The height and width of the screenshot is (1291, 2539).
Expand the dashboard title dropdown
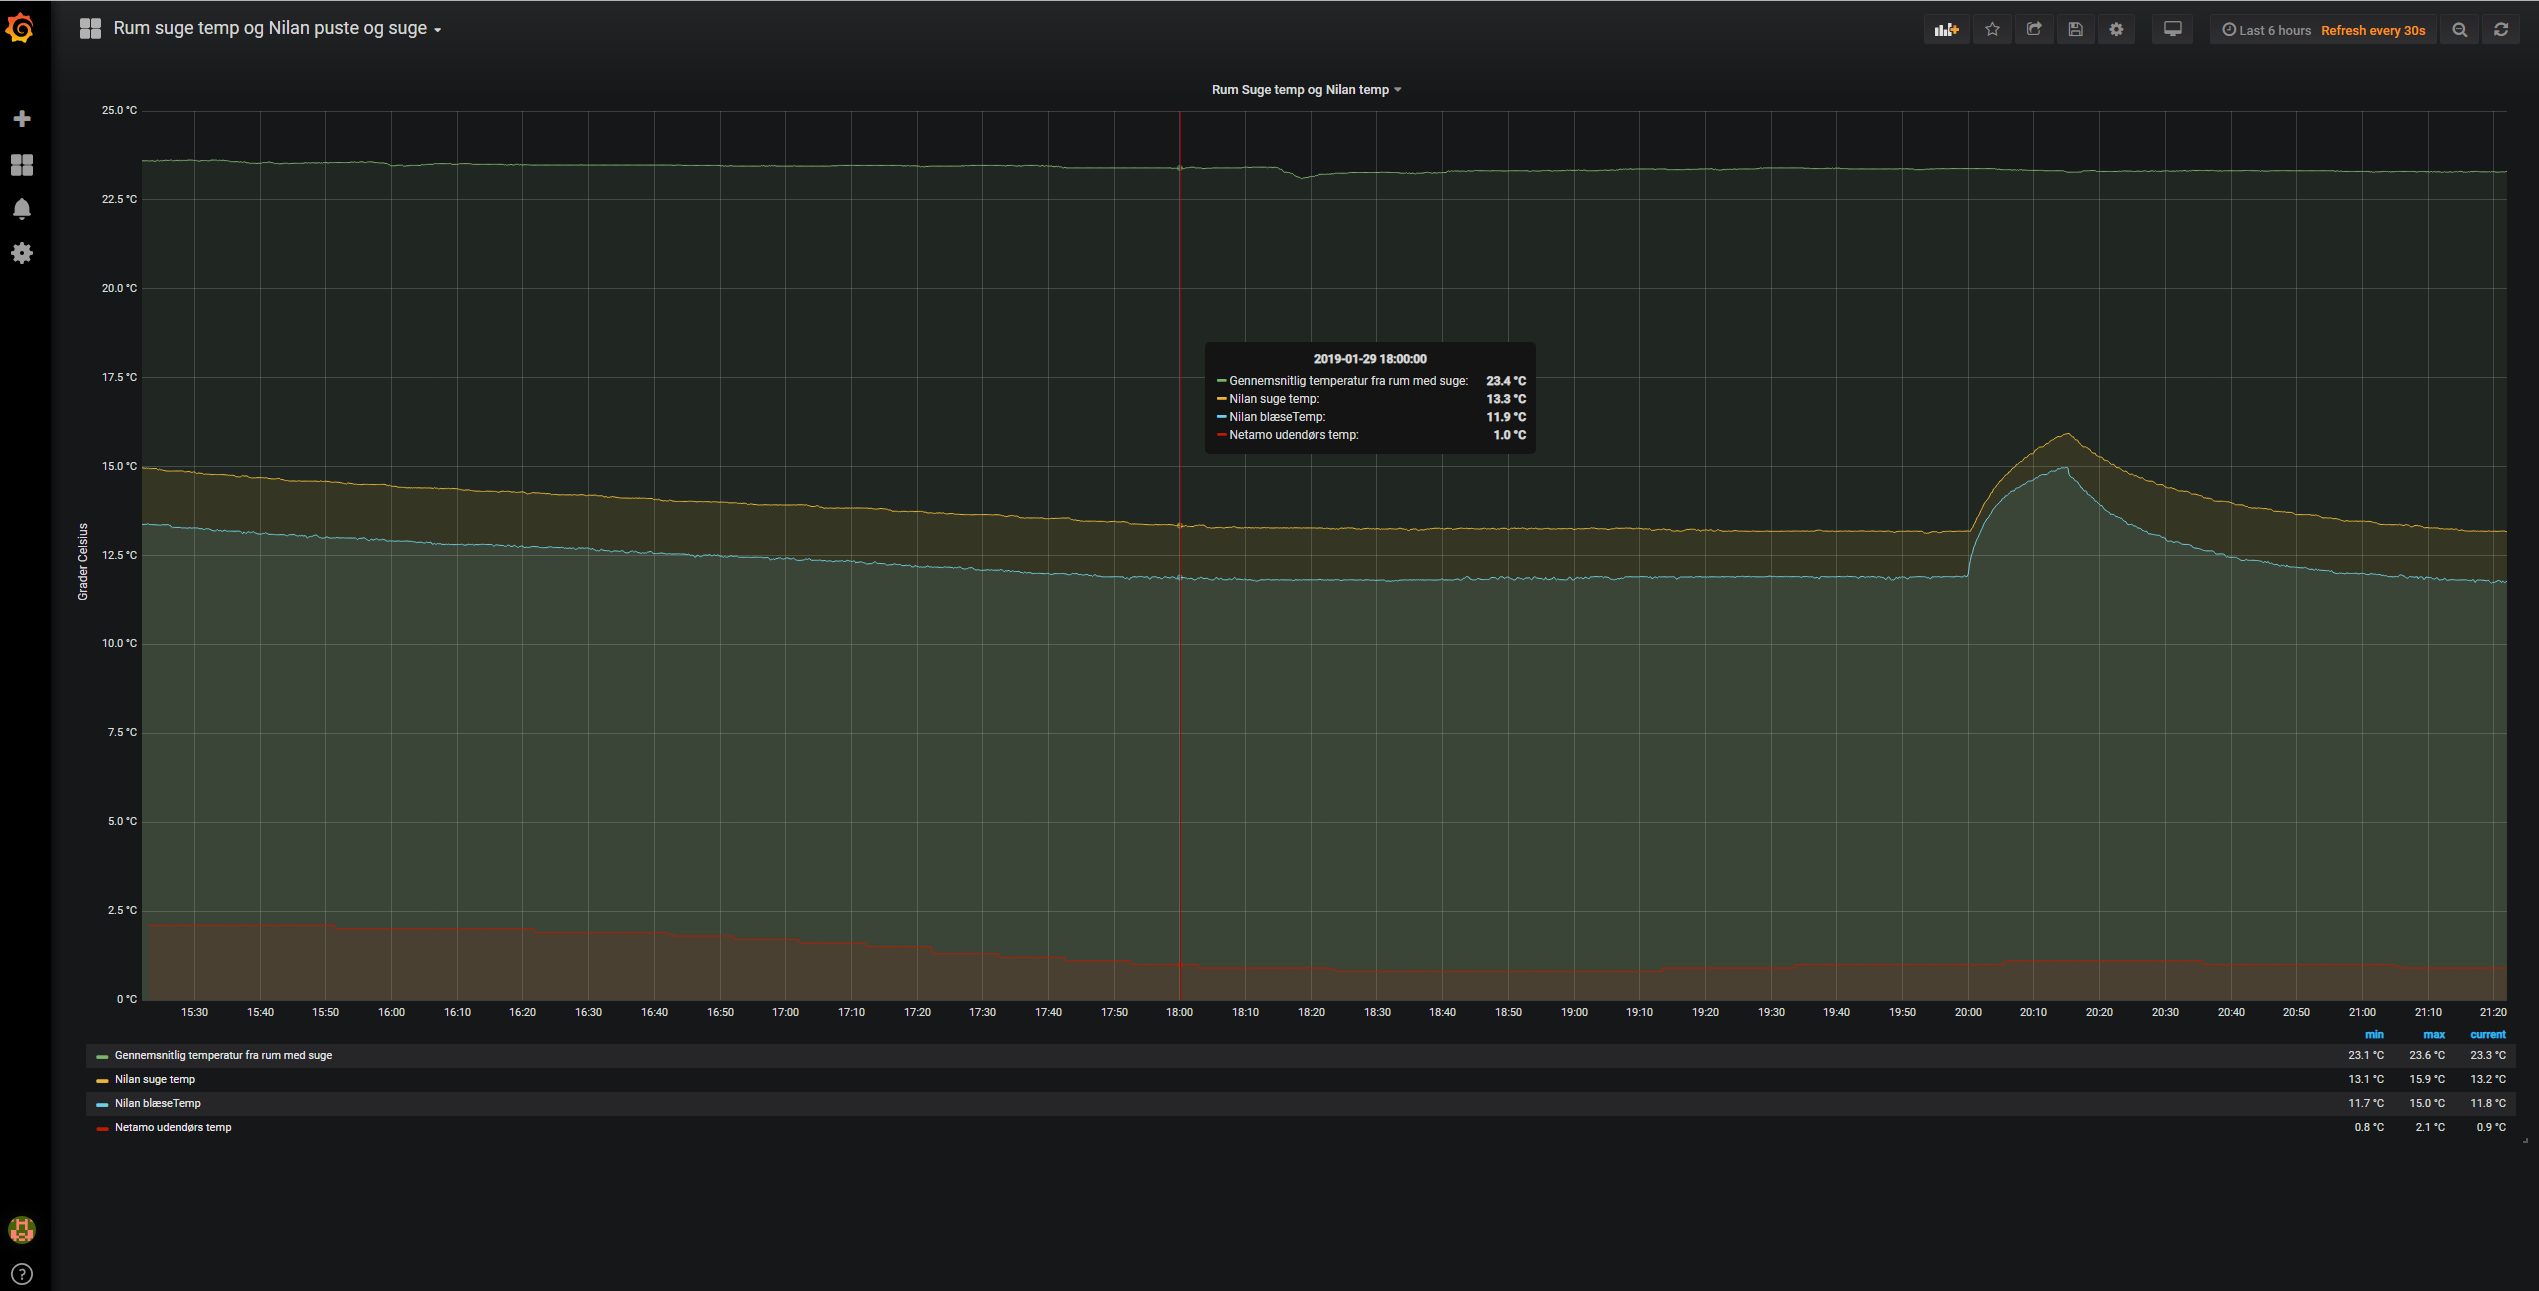pyautogui.click(x=275, y=29)
